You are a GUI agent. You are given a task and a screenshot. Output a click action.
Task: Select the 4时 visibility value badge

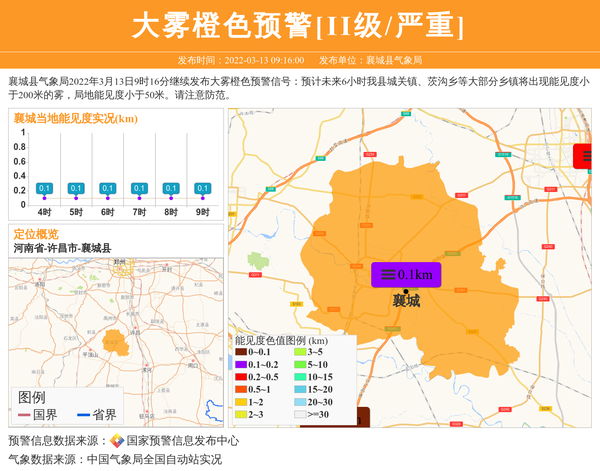[44, 188]
